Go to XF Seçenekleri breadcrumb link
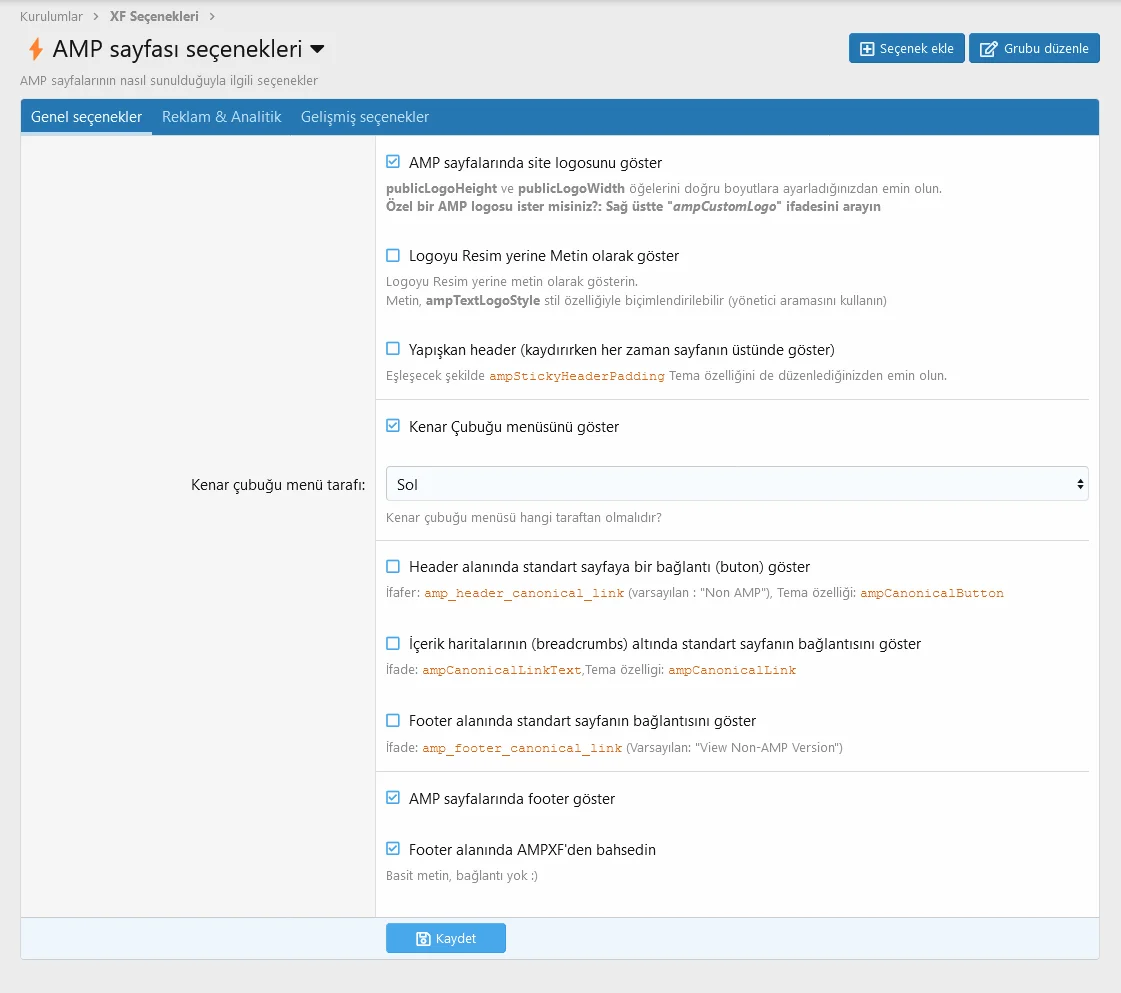The width and height of the screenshot is (1121, 993). point(154,16)
